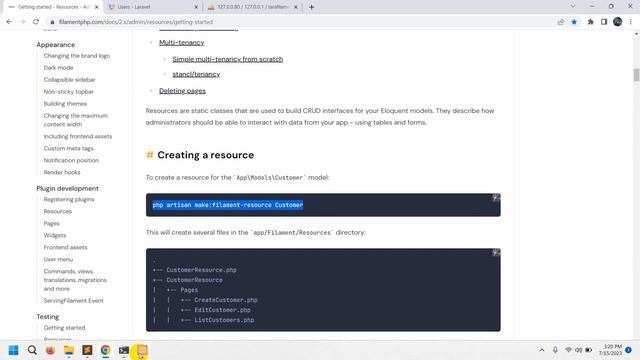Select the Getting started - Resources tab

pyautogui.click(x=53, y=7)
